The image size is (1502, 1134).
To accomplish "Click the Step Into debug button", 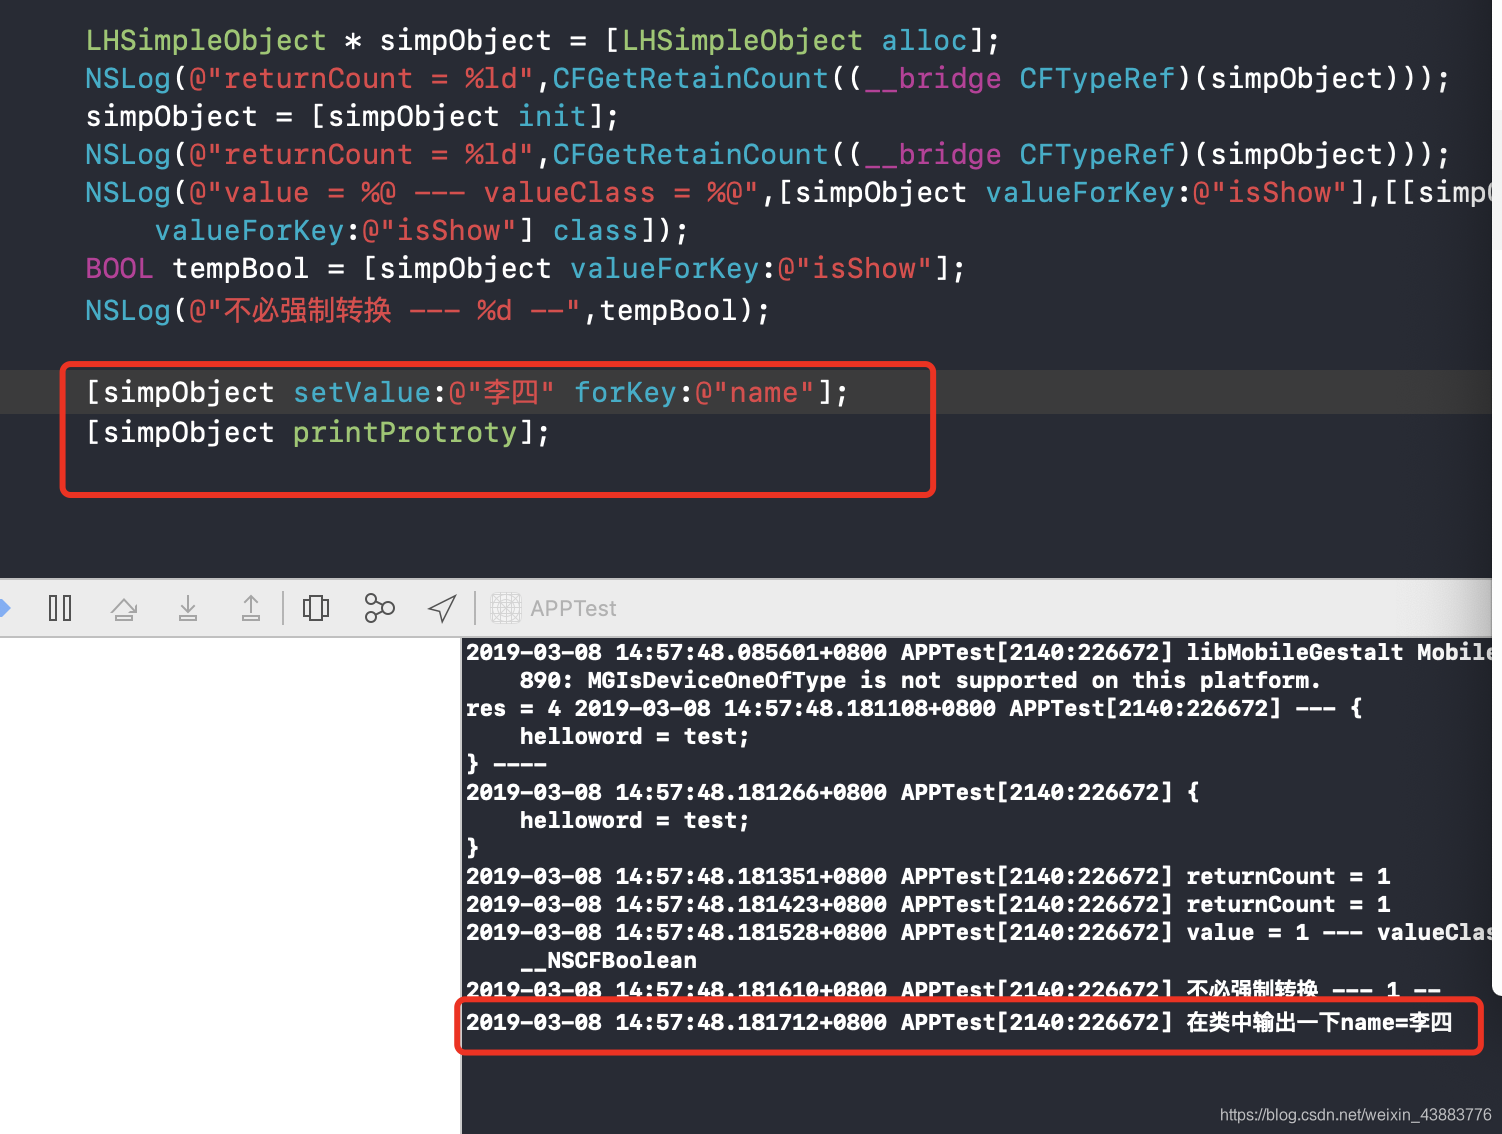I will pos(188,608).
